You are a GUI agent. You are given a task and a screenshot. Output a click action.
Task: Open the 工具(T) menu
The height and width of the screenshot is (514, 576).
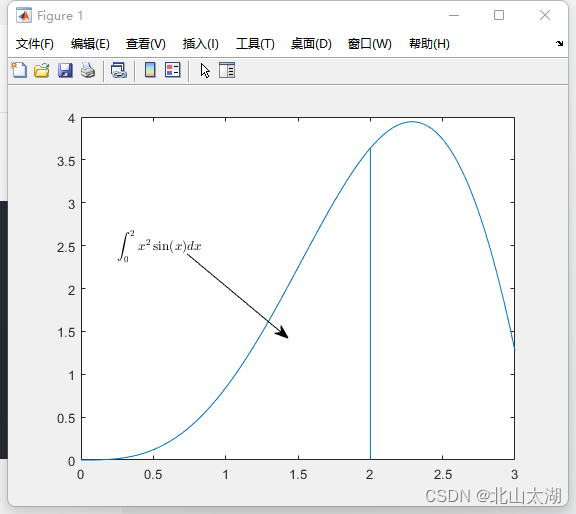pyautogui.click(x=255, y=44)
